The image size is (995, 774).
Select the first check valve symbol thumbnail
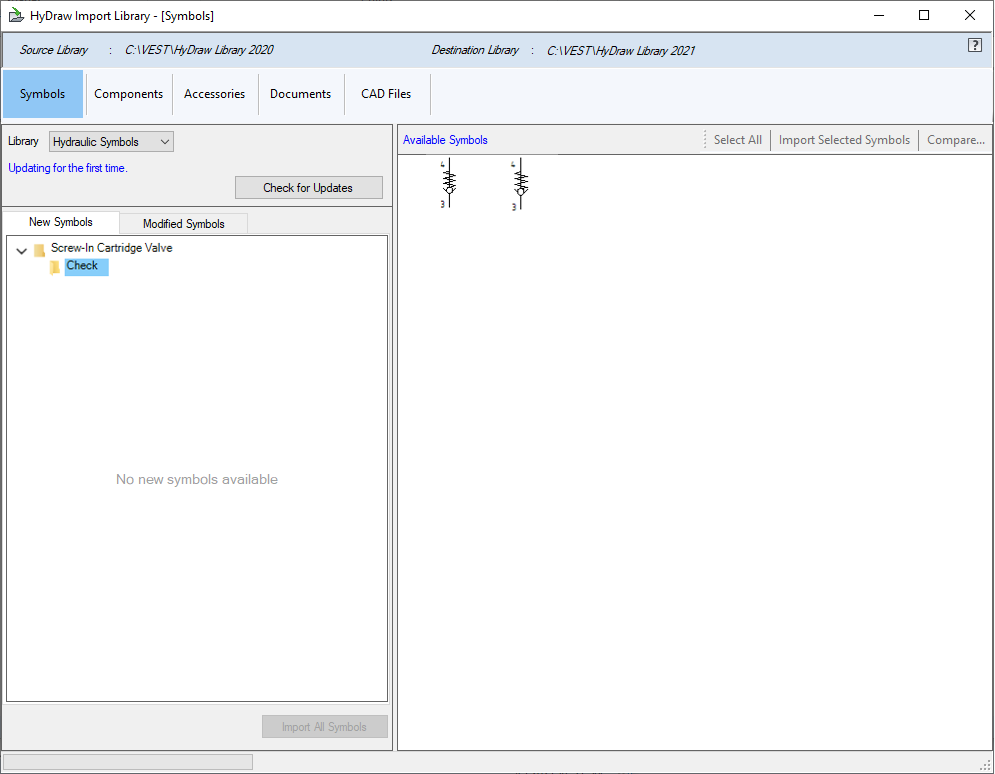pos(447,184)
